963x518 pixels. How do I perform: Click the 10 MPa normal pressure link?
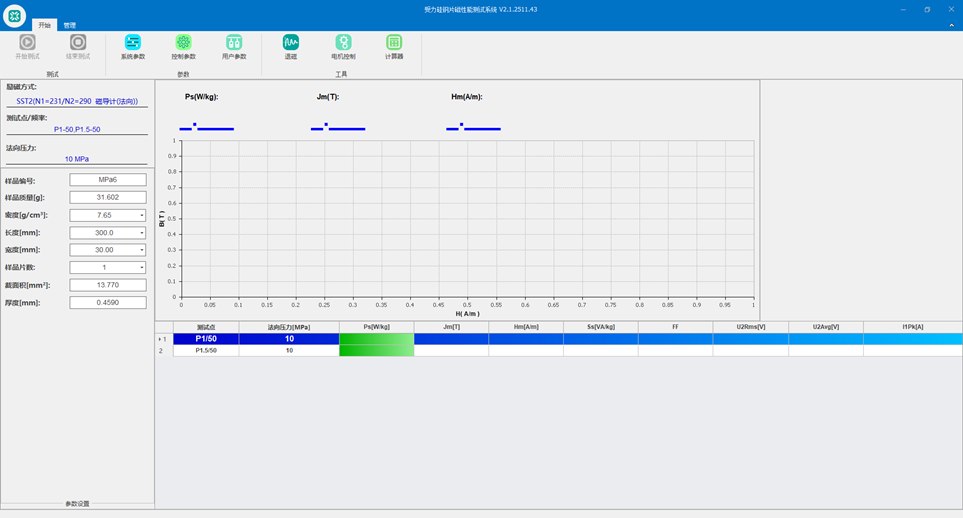coord(77,159)
